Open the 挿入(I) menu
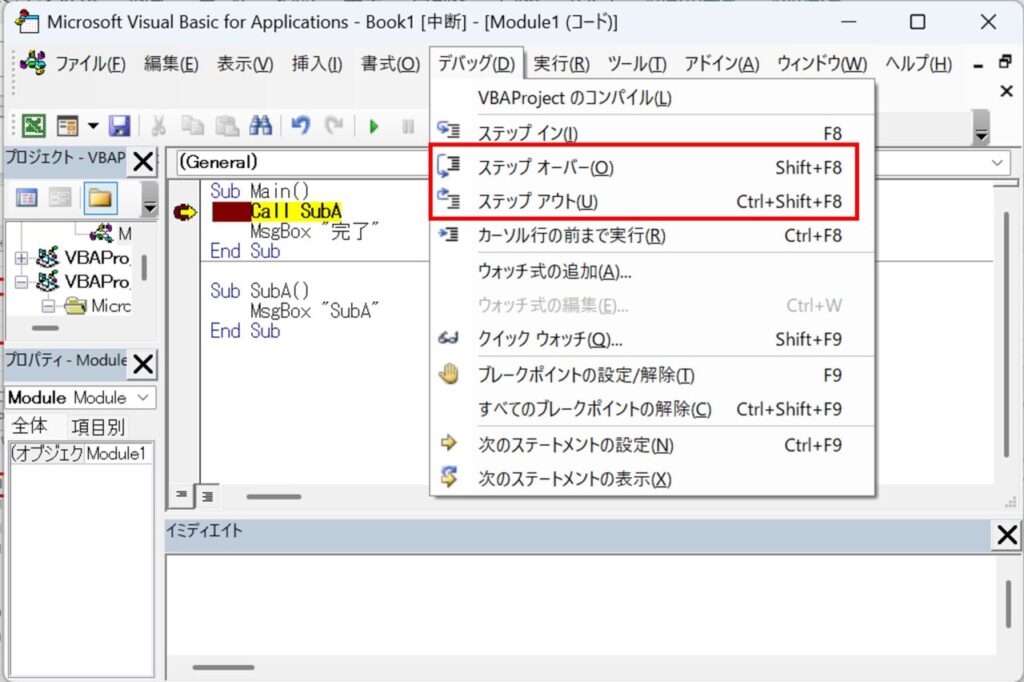 tap(317, 64)
